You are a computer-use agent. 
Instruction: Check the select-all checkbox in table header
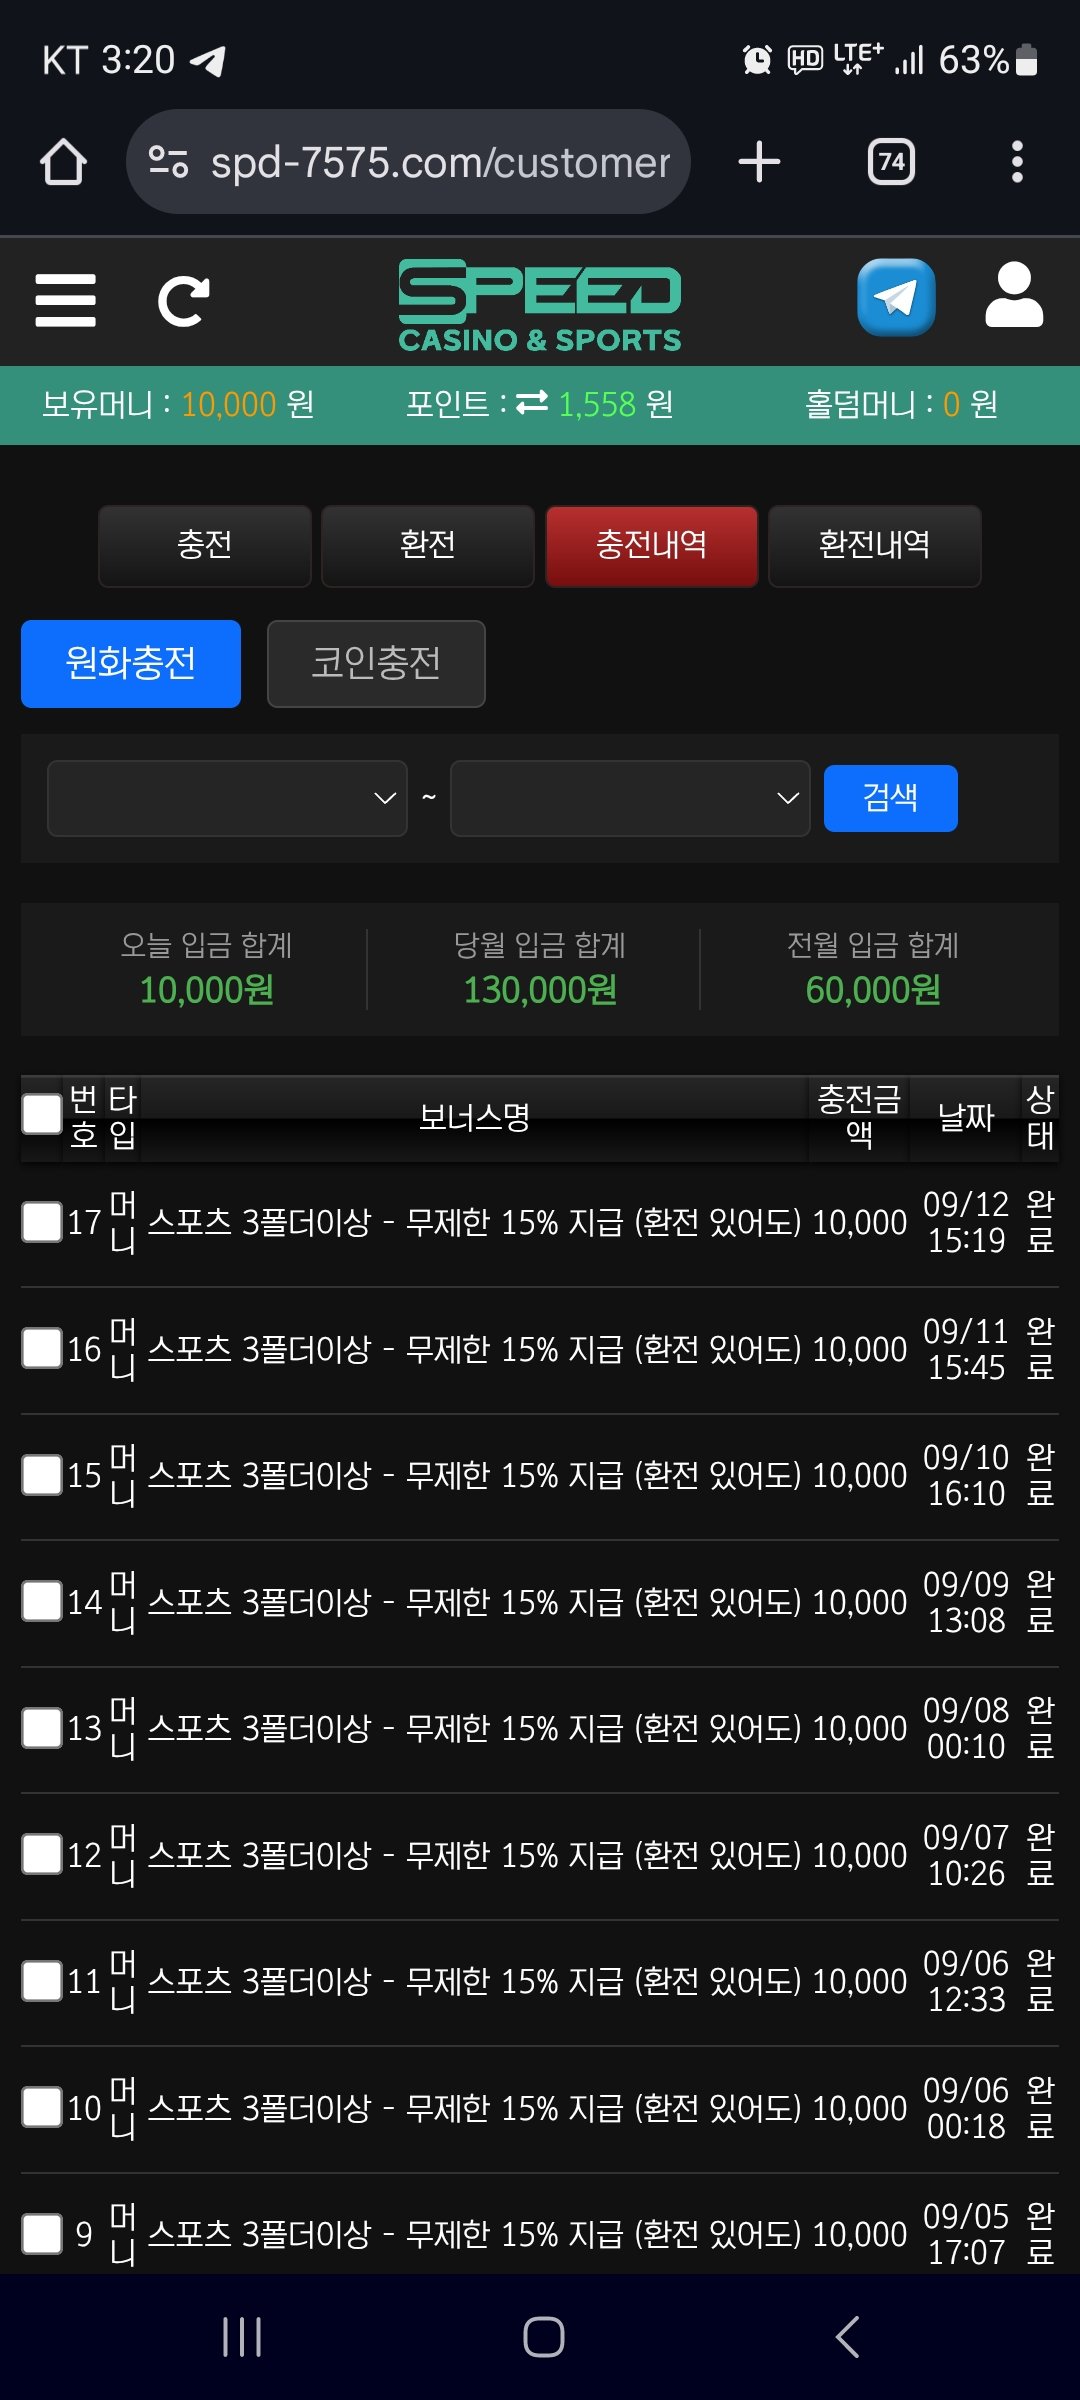coord(42,1114)
